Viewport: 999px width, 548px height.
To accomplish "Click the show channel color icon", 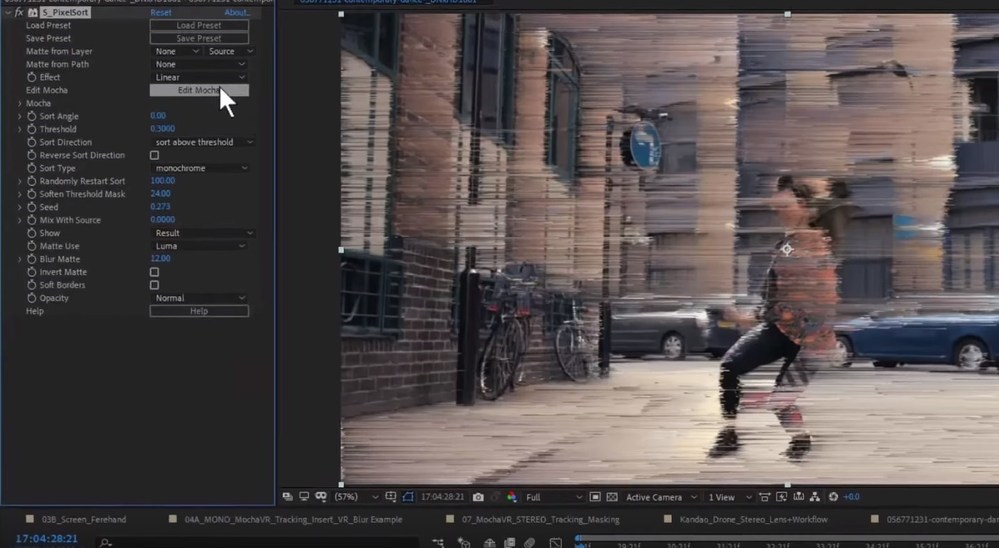I will point(511,497).
